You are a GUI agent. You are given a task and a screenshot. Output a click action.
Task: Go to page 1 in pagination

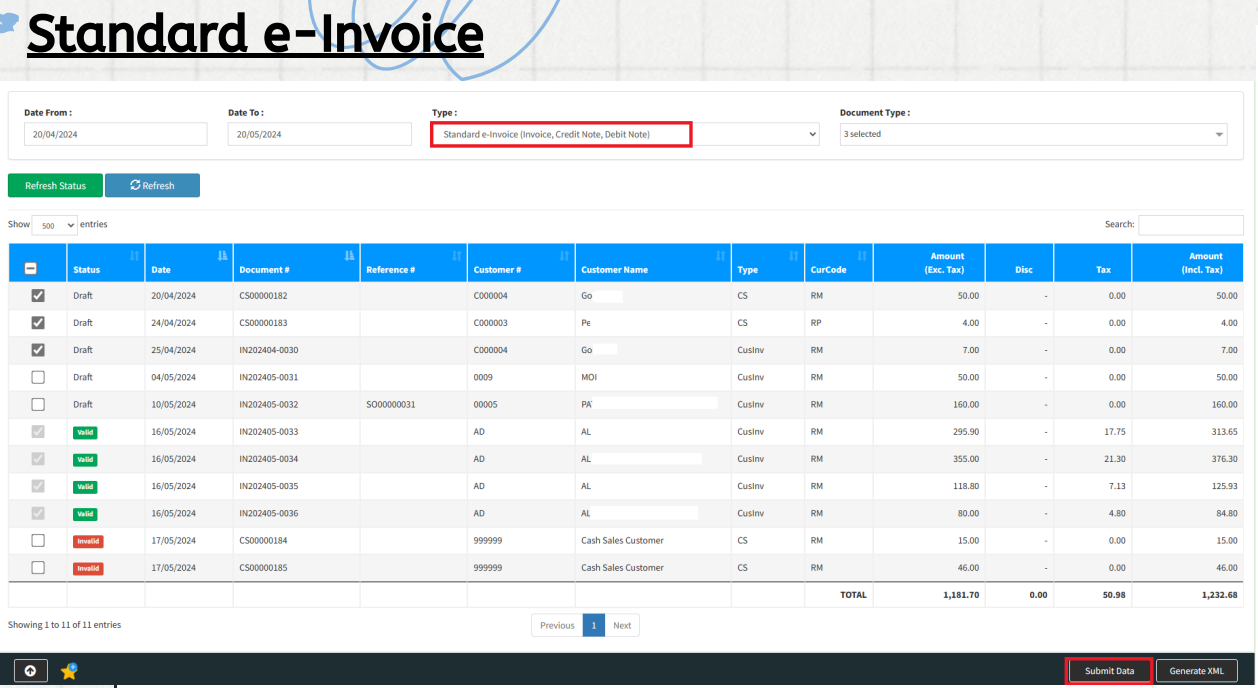click(593, 625)
